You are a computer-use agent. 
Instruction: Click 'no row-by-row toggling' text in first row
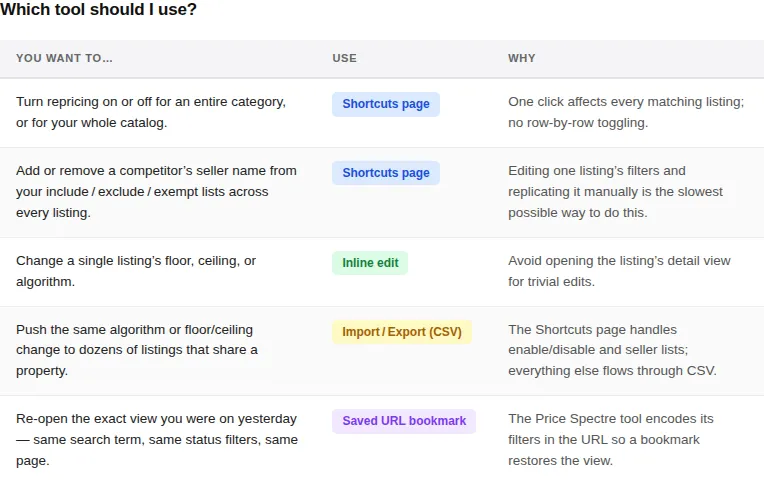point(578,123)
